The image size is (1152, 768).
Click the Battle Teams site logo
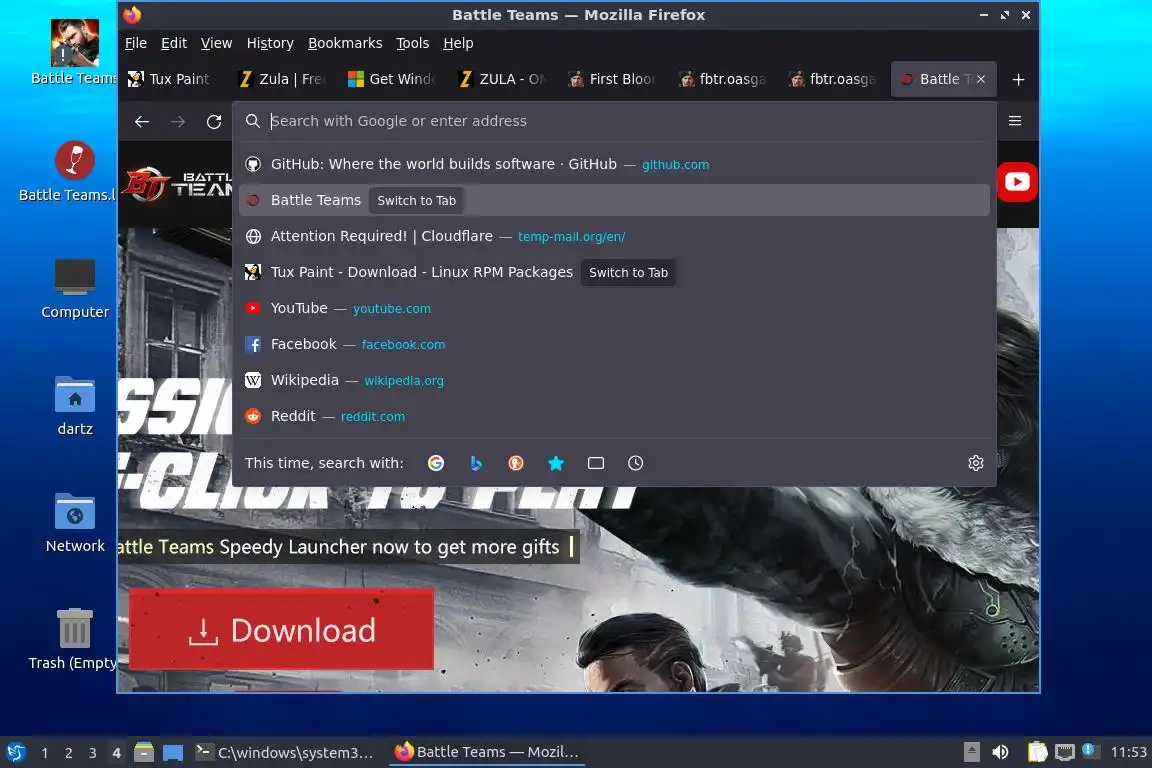179,184
